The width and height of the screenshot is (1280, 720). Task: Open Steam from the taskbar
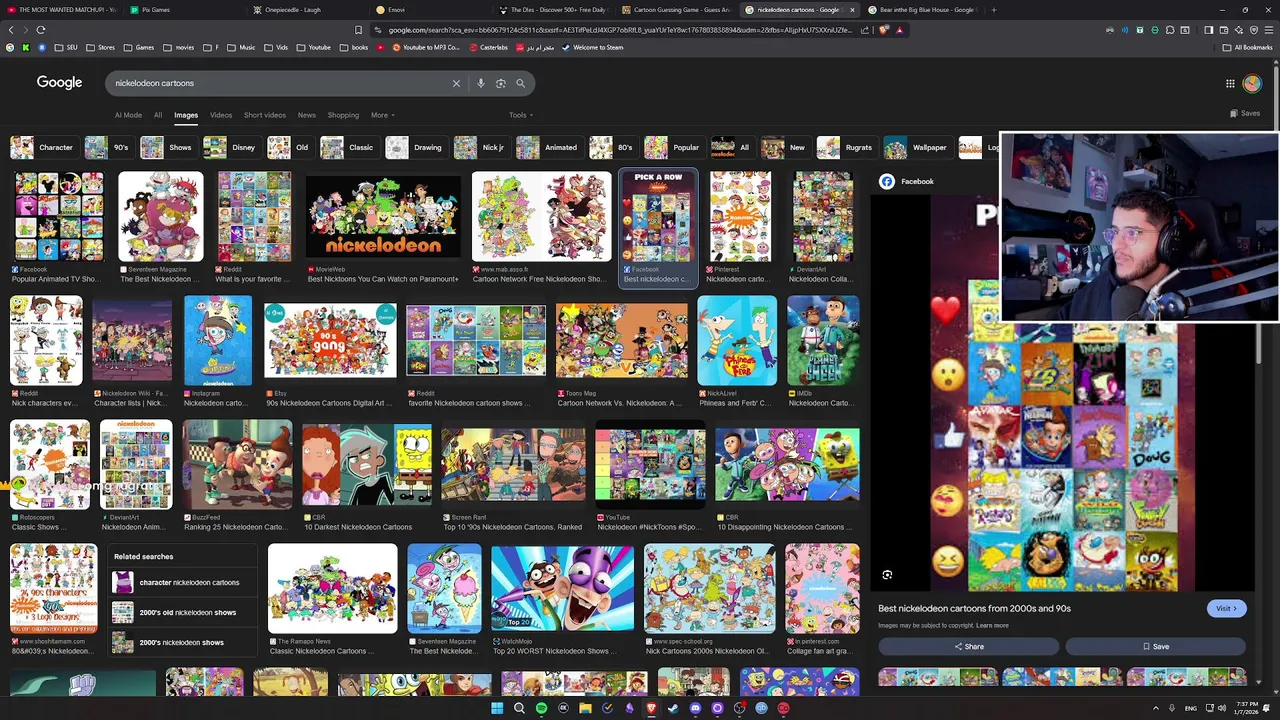[x=673, y=708]
